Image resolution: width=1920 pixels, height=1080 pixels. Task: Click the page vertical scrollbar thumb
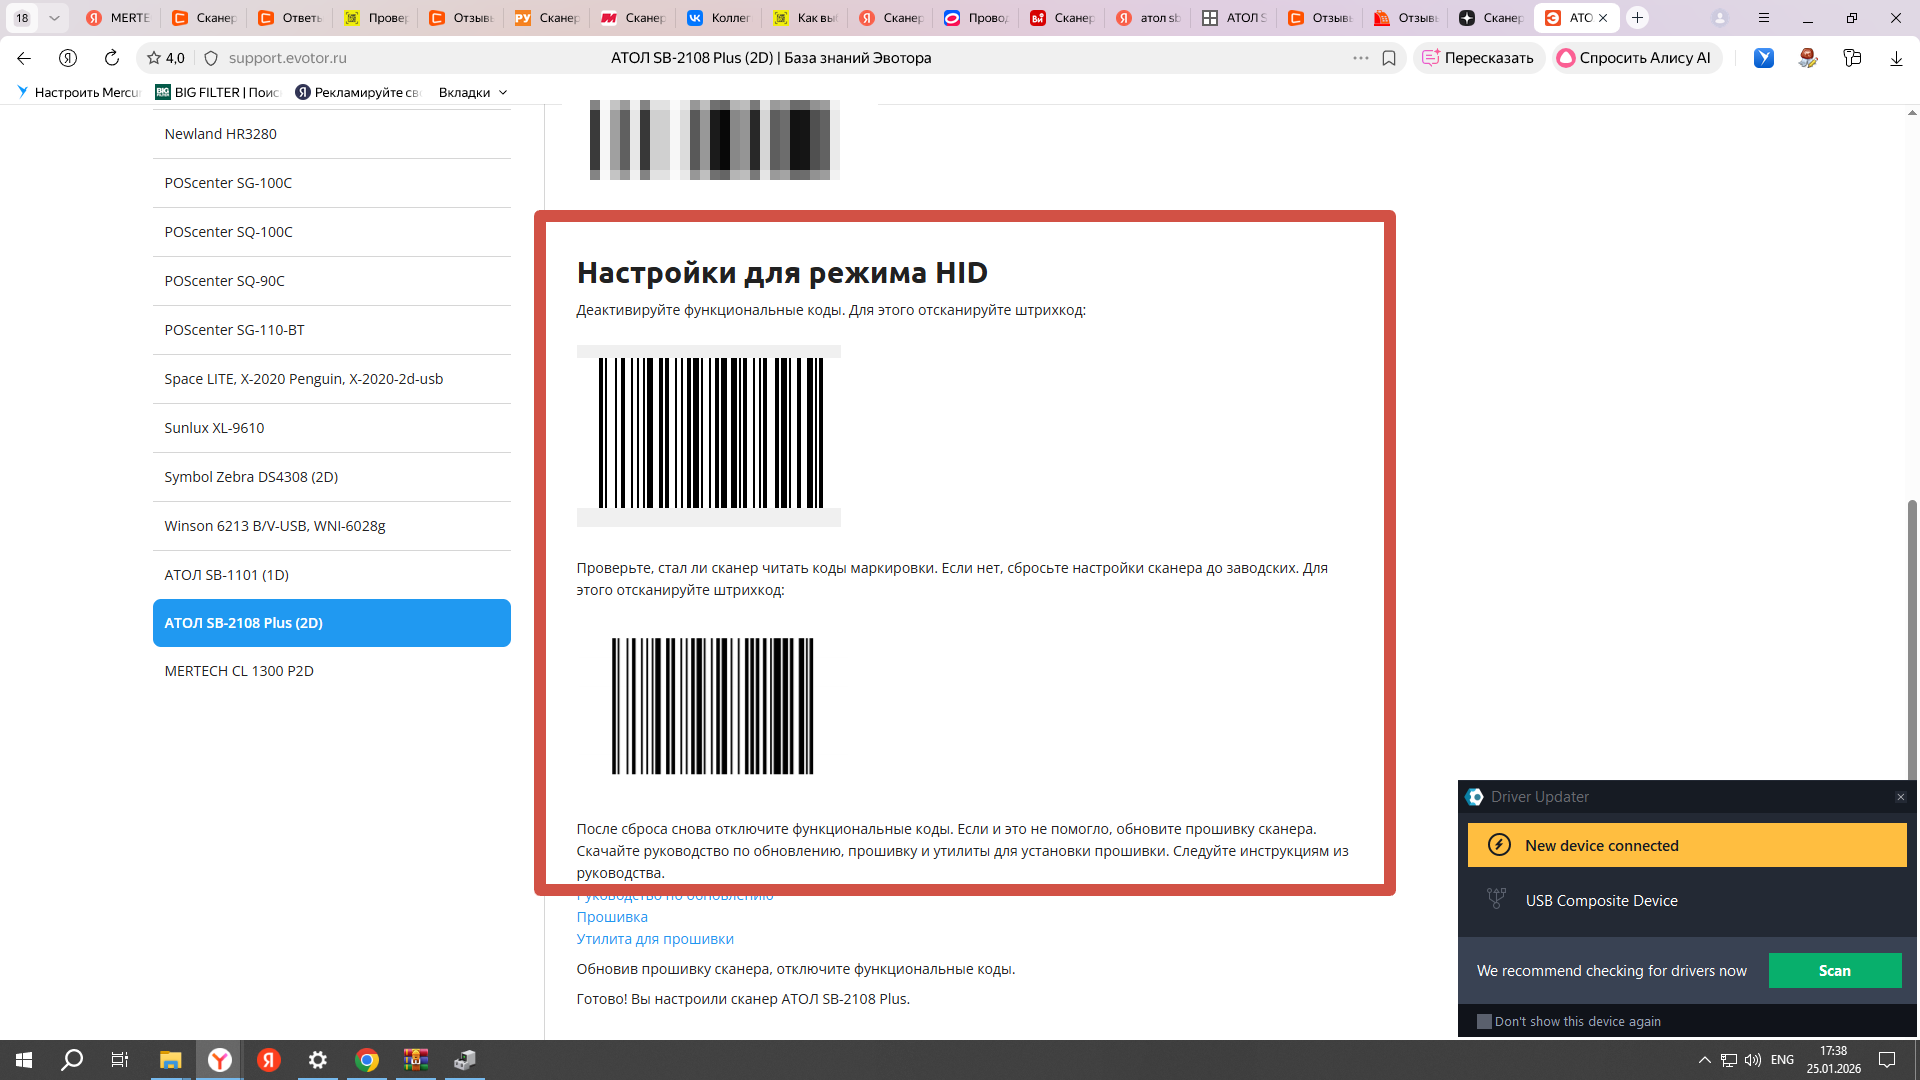coord(1912,640)
